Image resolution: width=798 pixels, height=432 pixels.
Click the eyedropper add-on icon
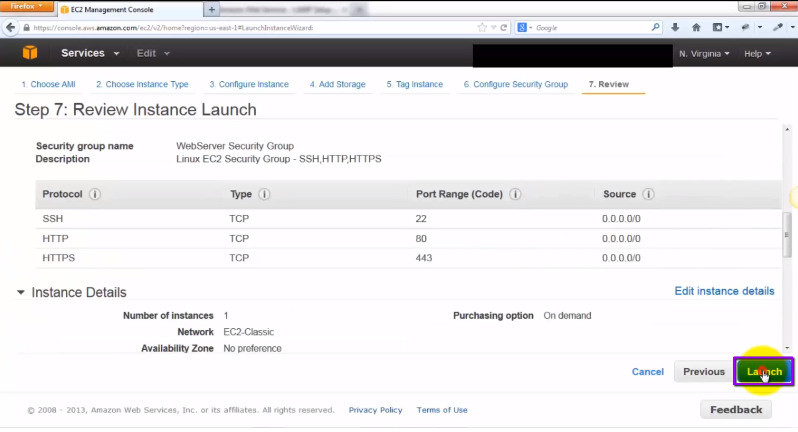click(778, 27)
